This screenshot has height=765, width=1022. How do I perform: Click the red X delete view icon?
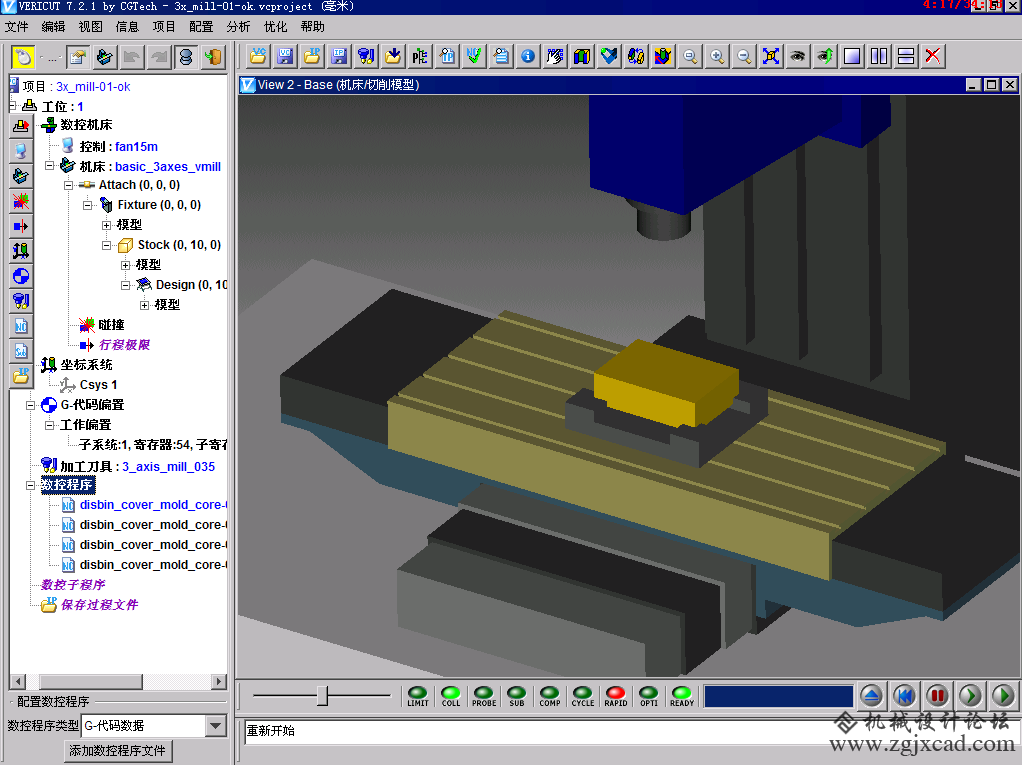933,56
